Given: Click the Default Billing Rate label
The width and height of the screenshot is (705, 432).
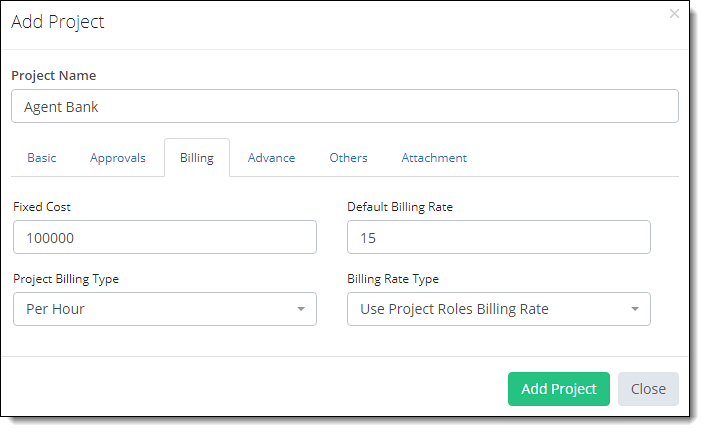Looking at the screenshot, I should point(400,207).
